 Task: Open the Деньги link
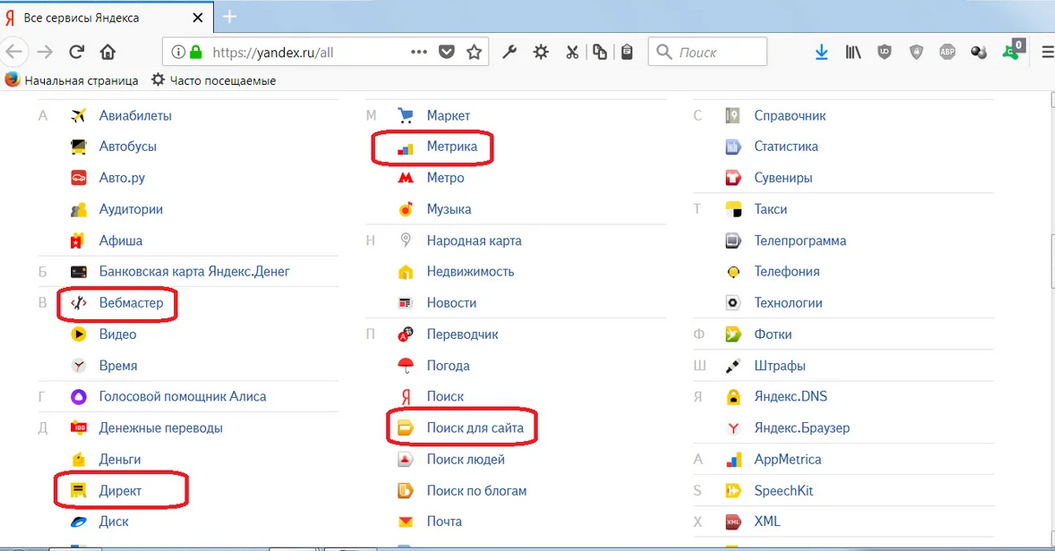point(120,460)
